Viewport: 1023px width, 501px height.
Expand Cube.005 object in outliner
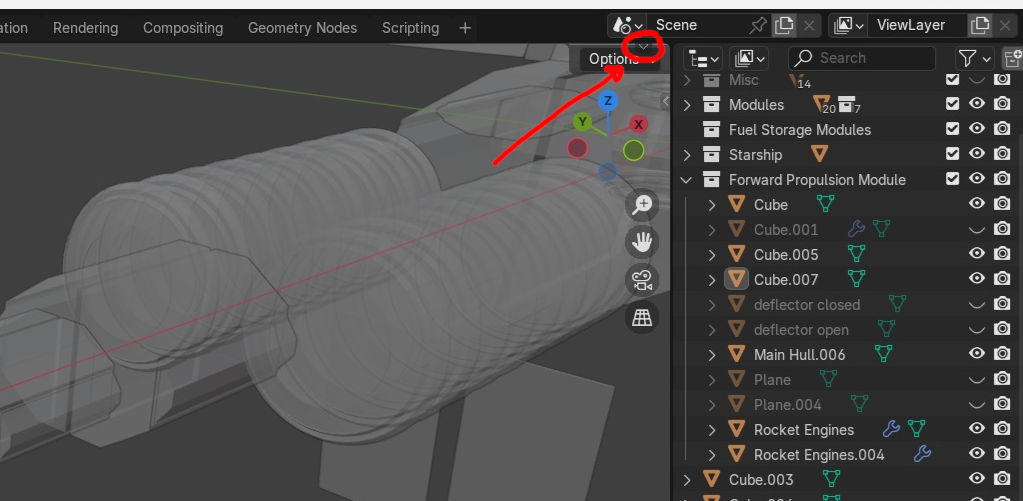click(x=712, y=254)
